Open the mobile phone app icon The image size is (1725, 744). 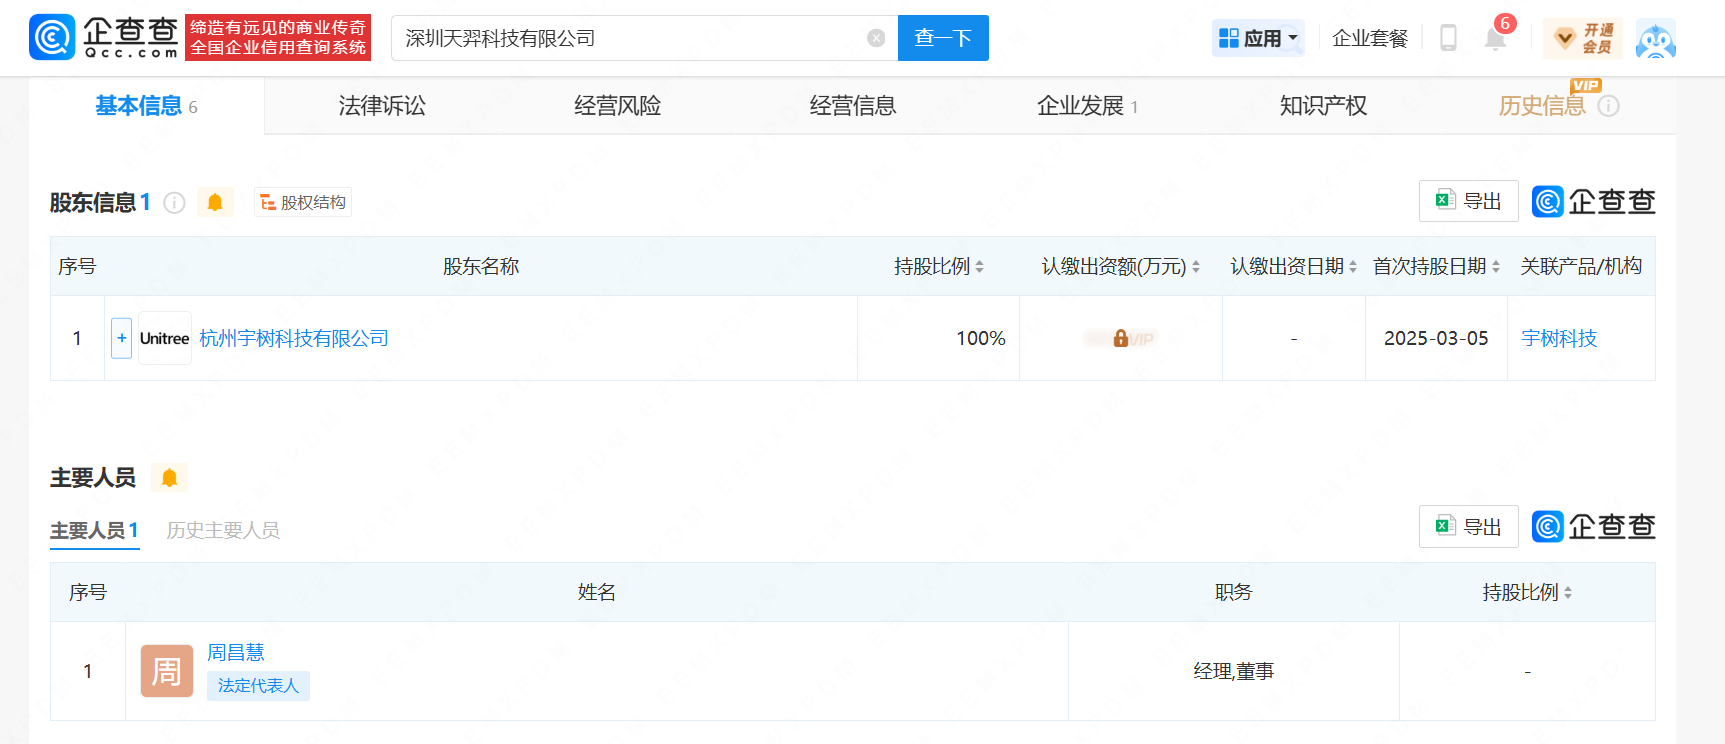pyautogui.click(x=1448, y=38)
